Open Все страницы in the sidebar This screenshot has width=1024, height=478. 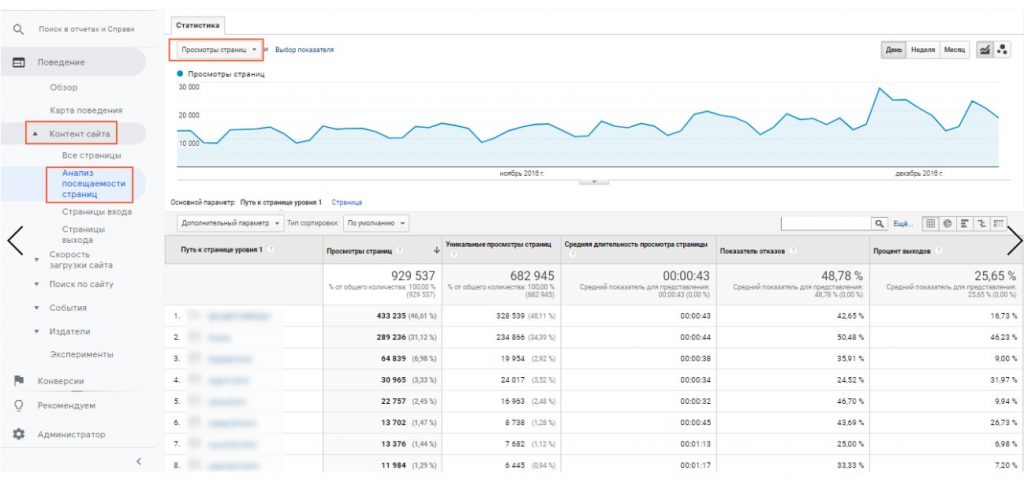(91, 155)
